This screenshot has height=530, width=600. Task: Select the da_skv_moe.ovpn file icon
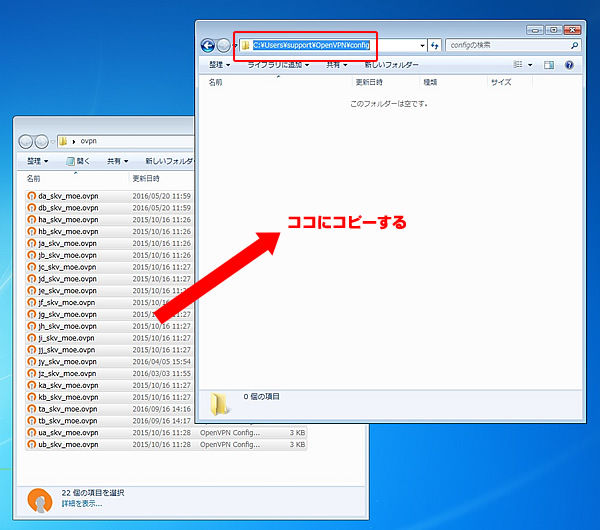pyautogui.click(x=32, y=196)
